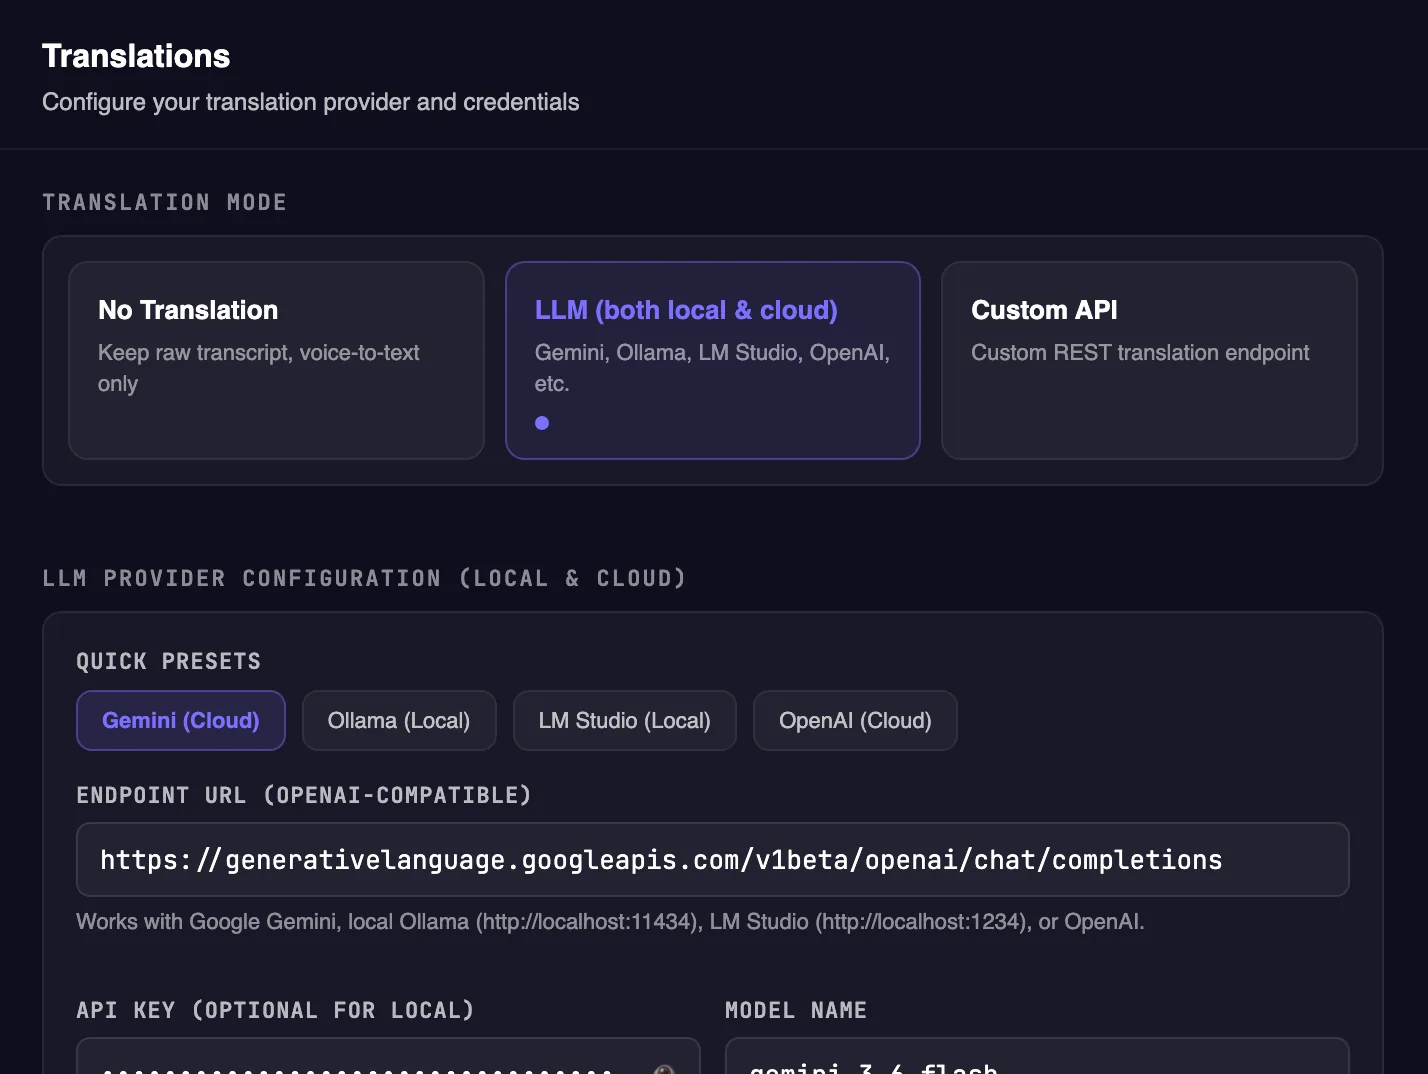
Task: Apply the Ollama (Local) preset
Action: pos(399,720)
